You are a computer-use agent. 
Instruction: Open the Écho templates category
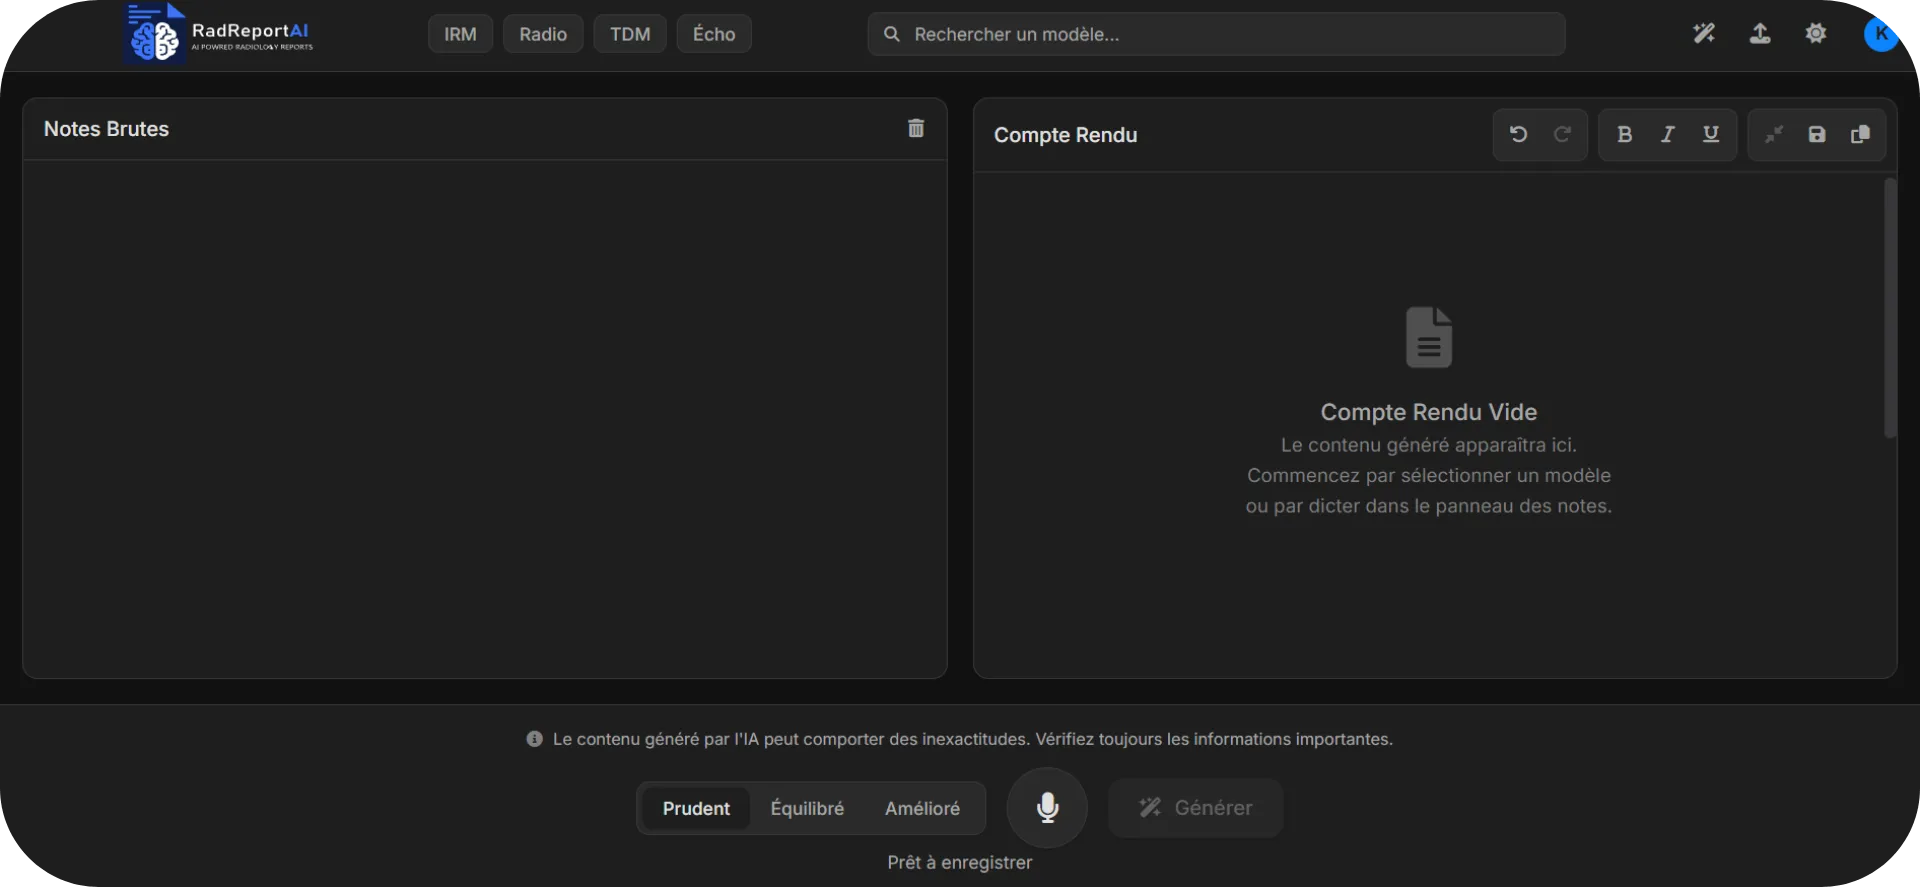click(x=714, y=34)
